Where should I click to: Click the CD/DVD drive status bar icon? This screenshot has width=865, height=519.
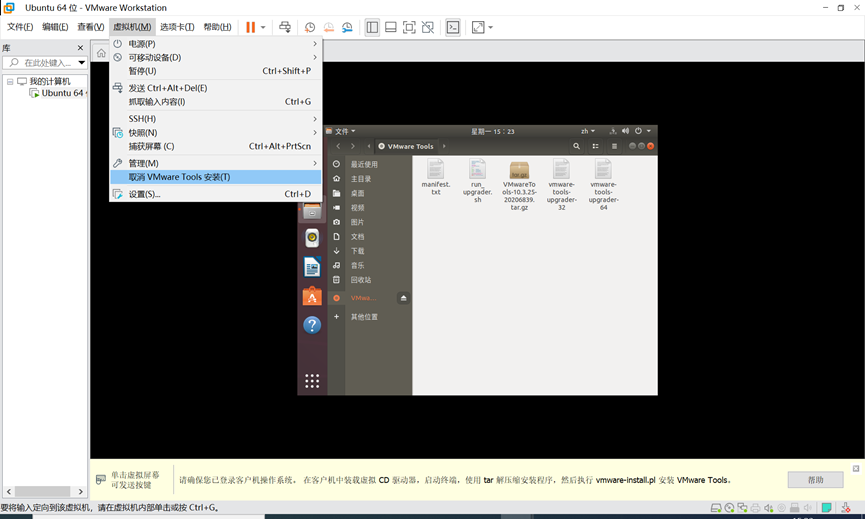pyautogui.click(x=729, y=508)
